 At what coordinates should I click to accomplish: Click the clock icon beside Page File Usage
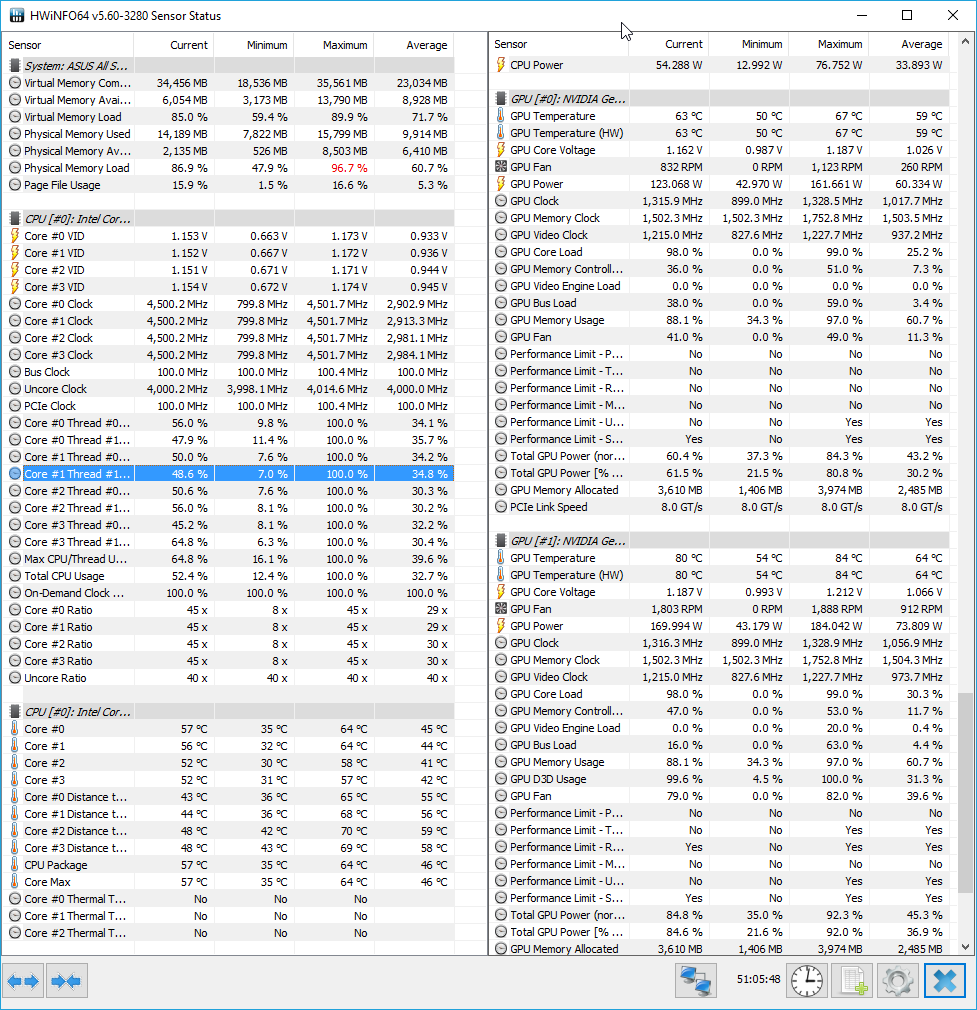click(x=15, y=185)
